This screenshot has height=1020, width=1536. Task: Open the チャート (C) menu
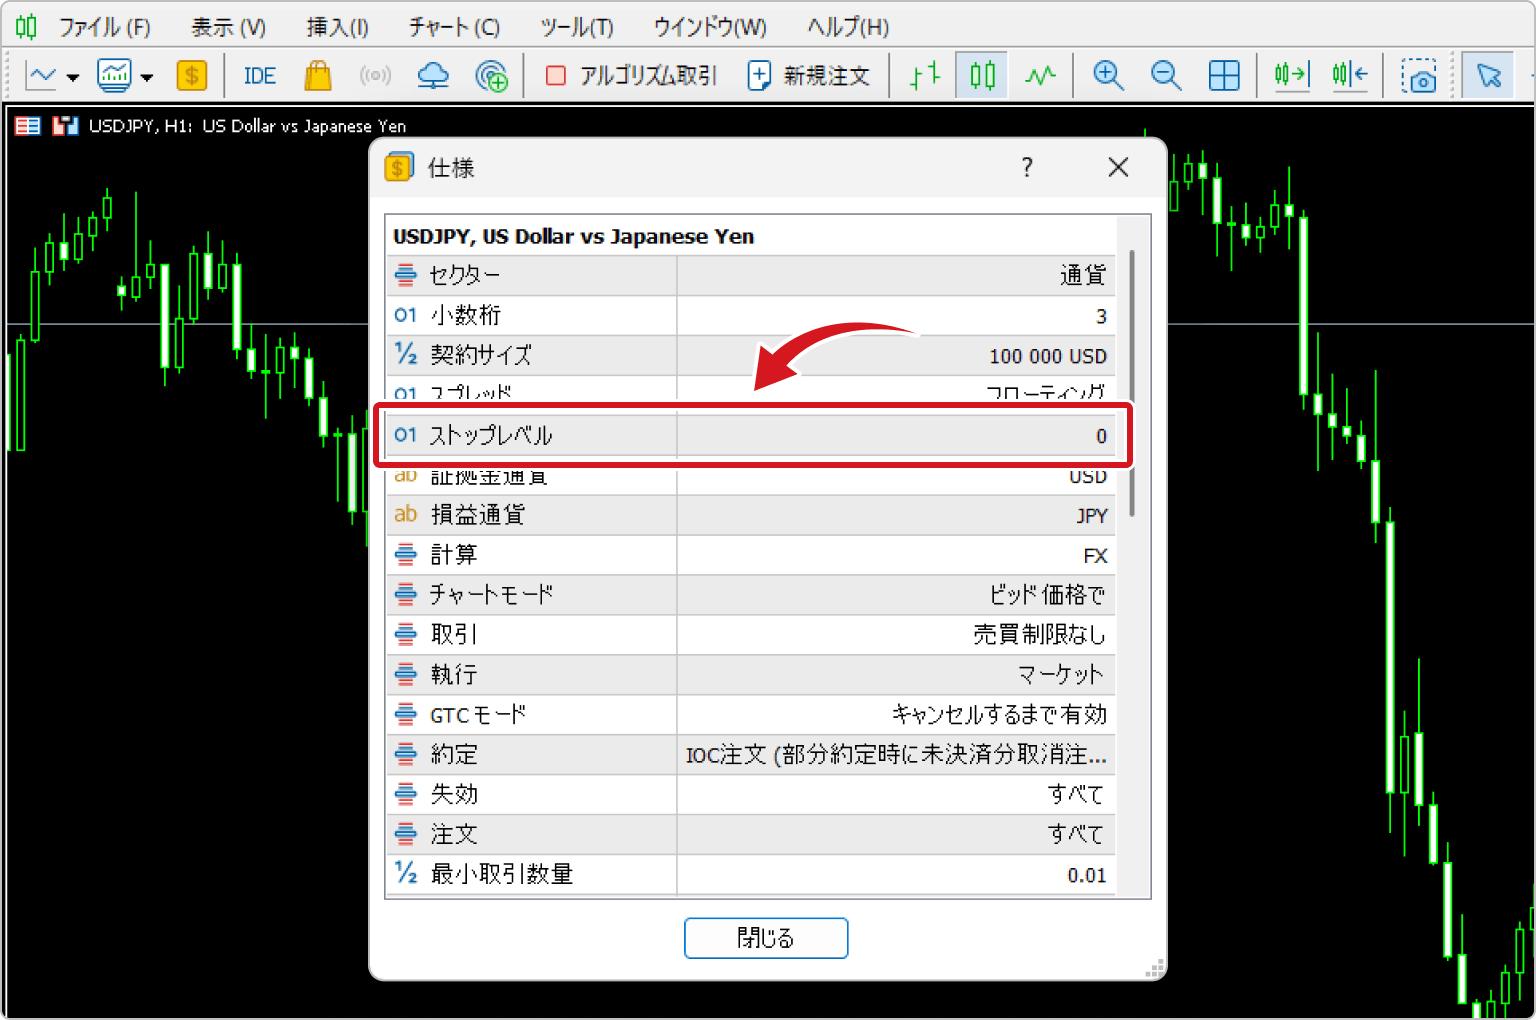coord(454,27)
